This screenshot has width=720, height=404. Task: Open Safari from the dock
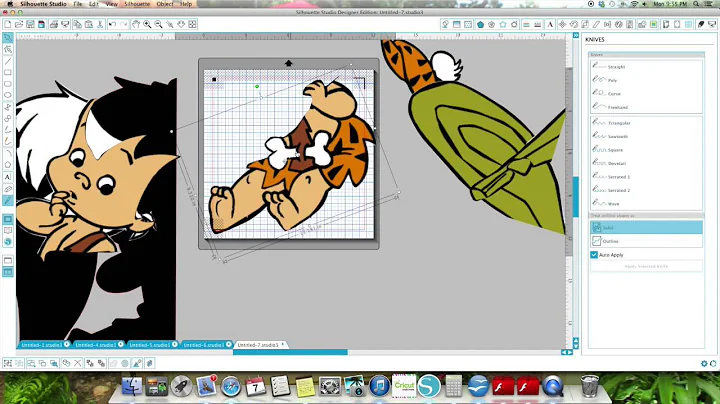231,386
